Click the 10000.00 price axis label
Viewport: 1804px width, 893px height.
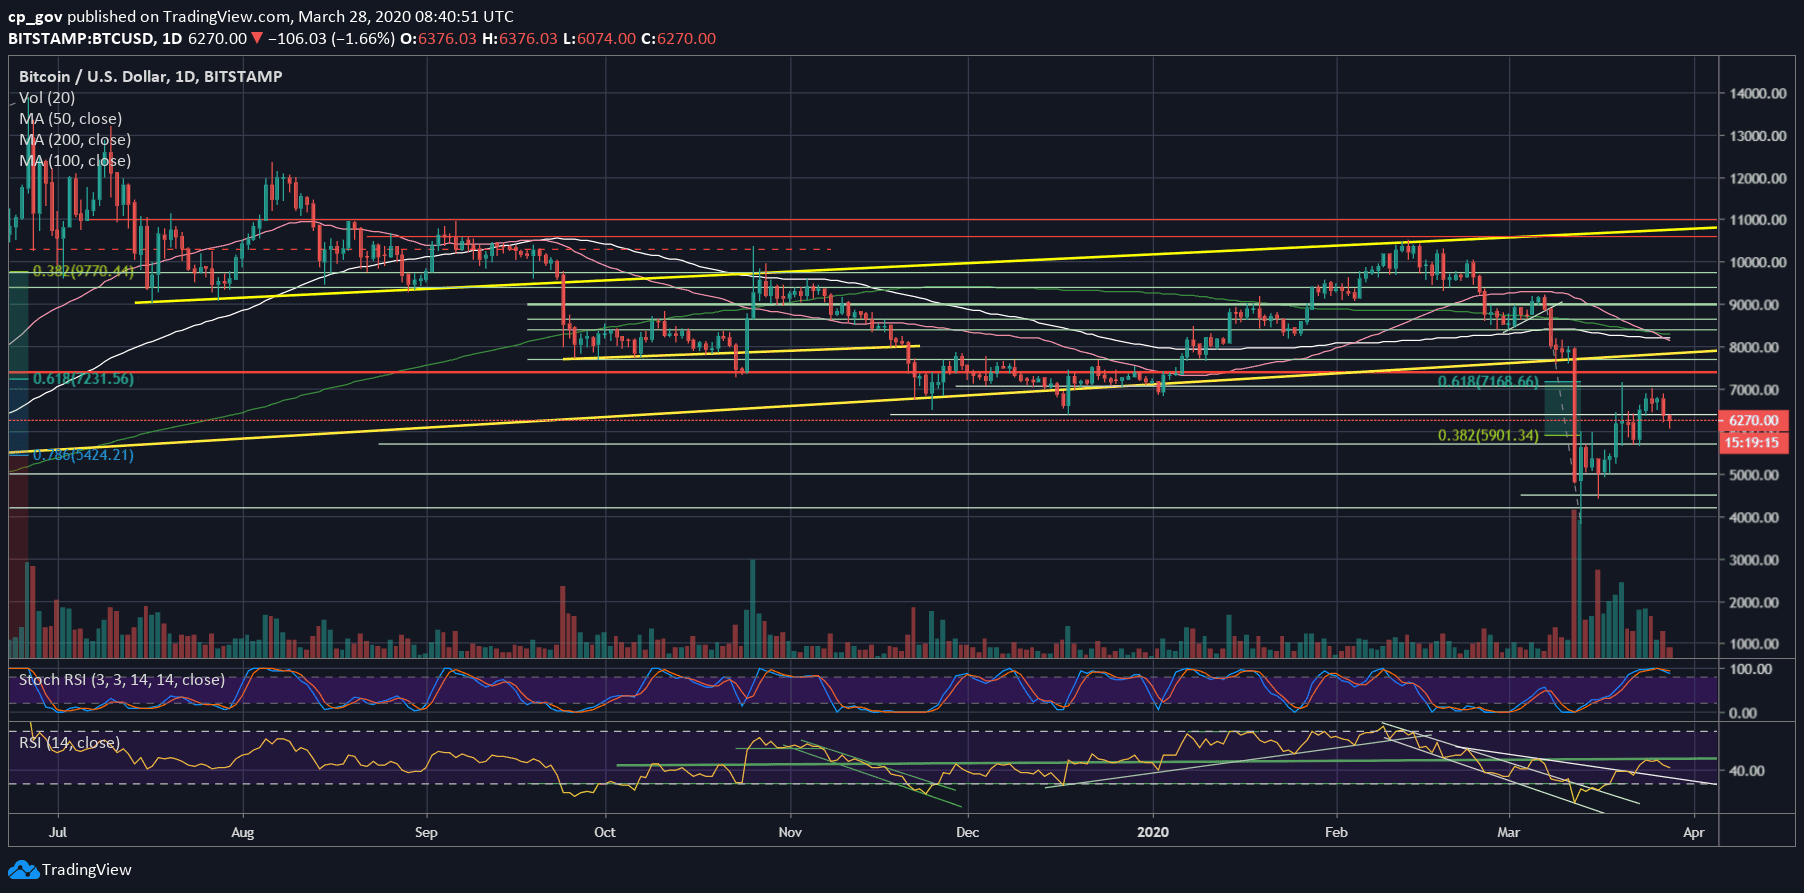click(x=1758, y=262)
